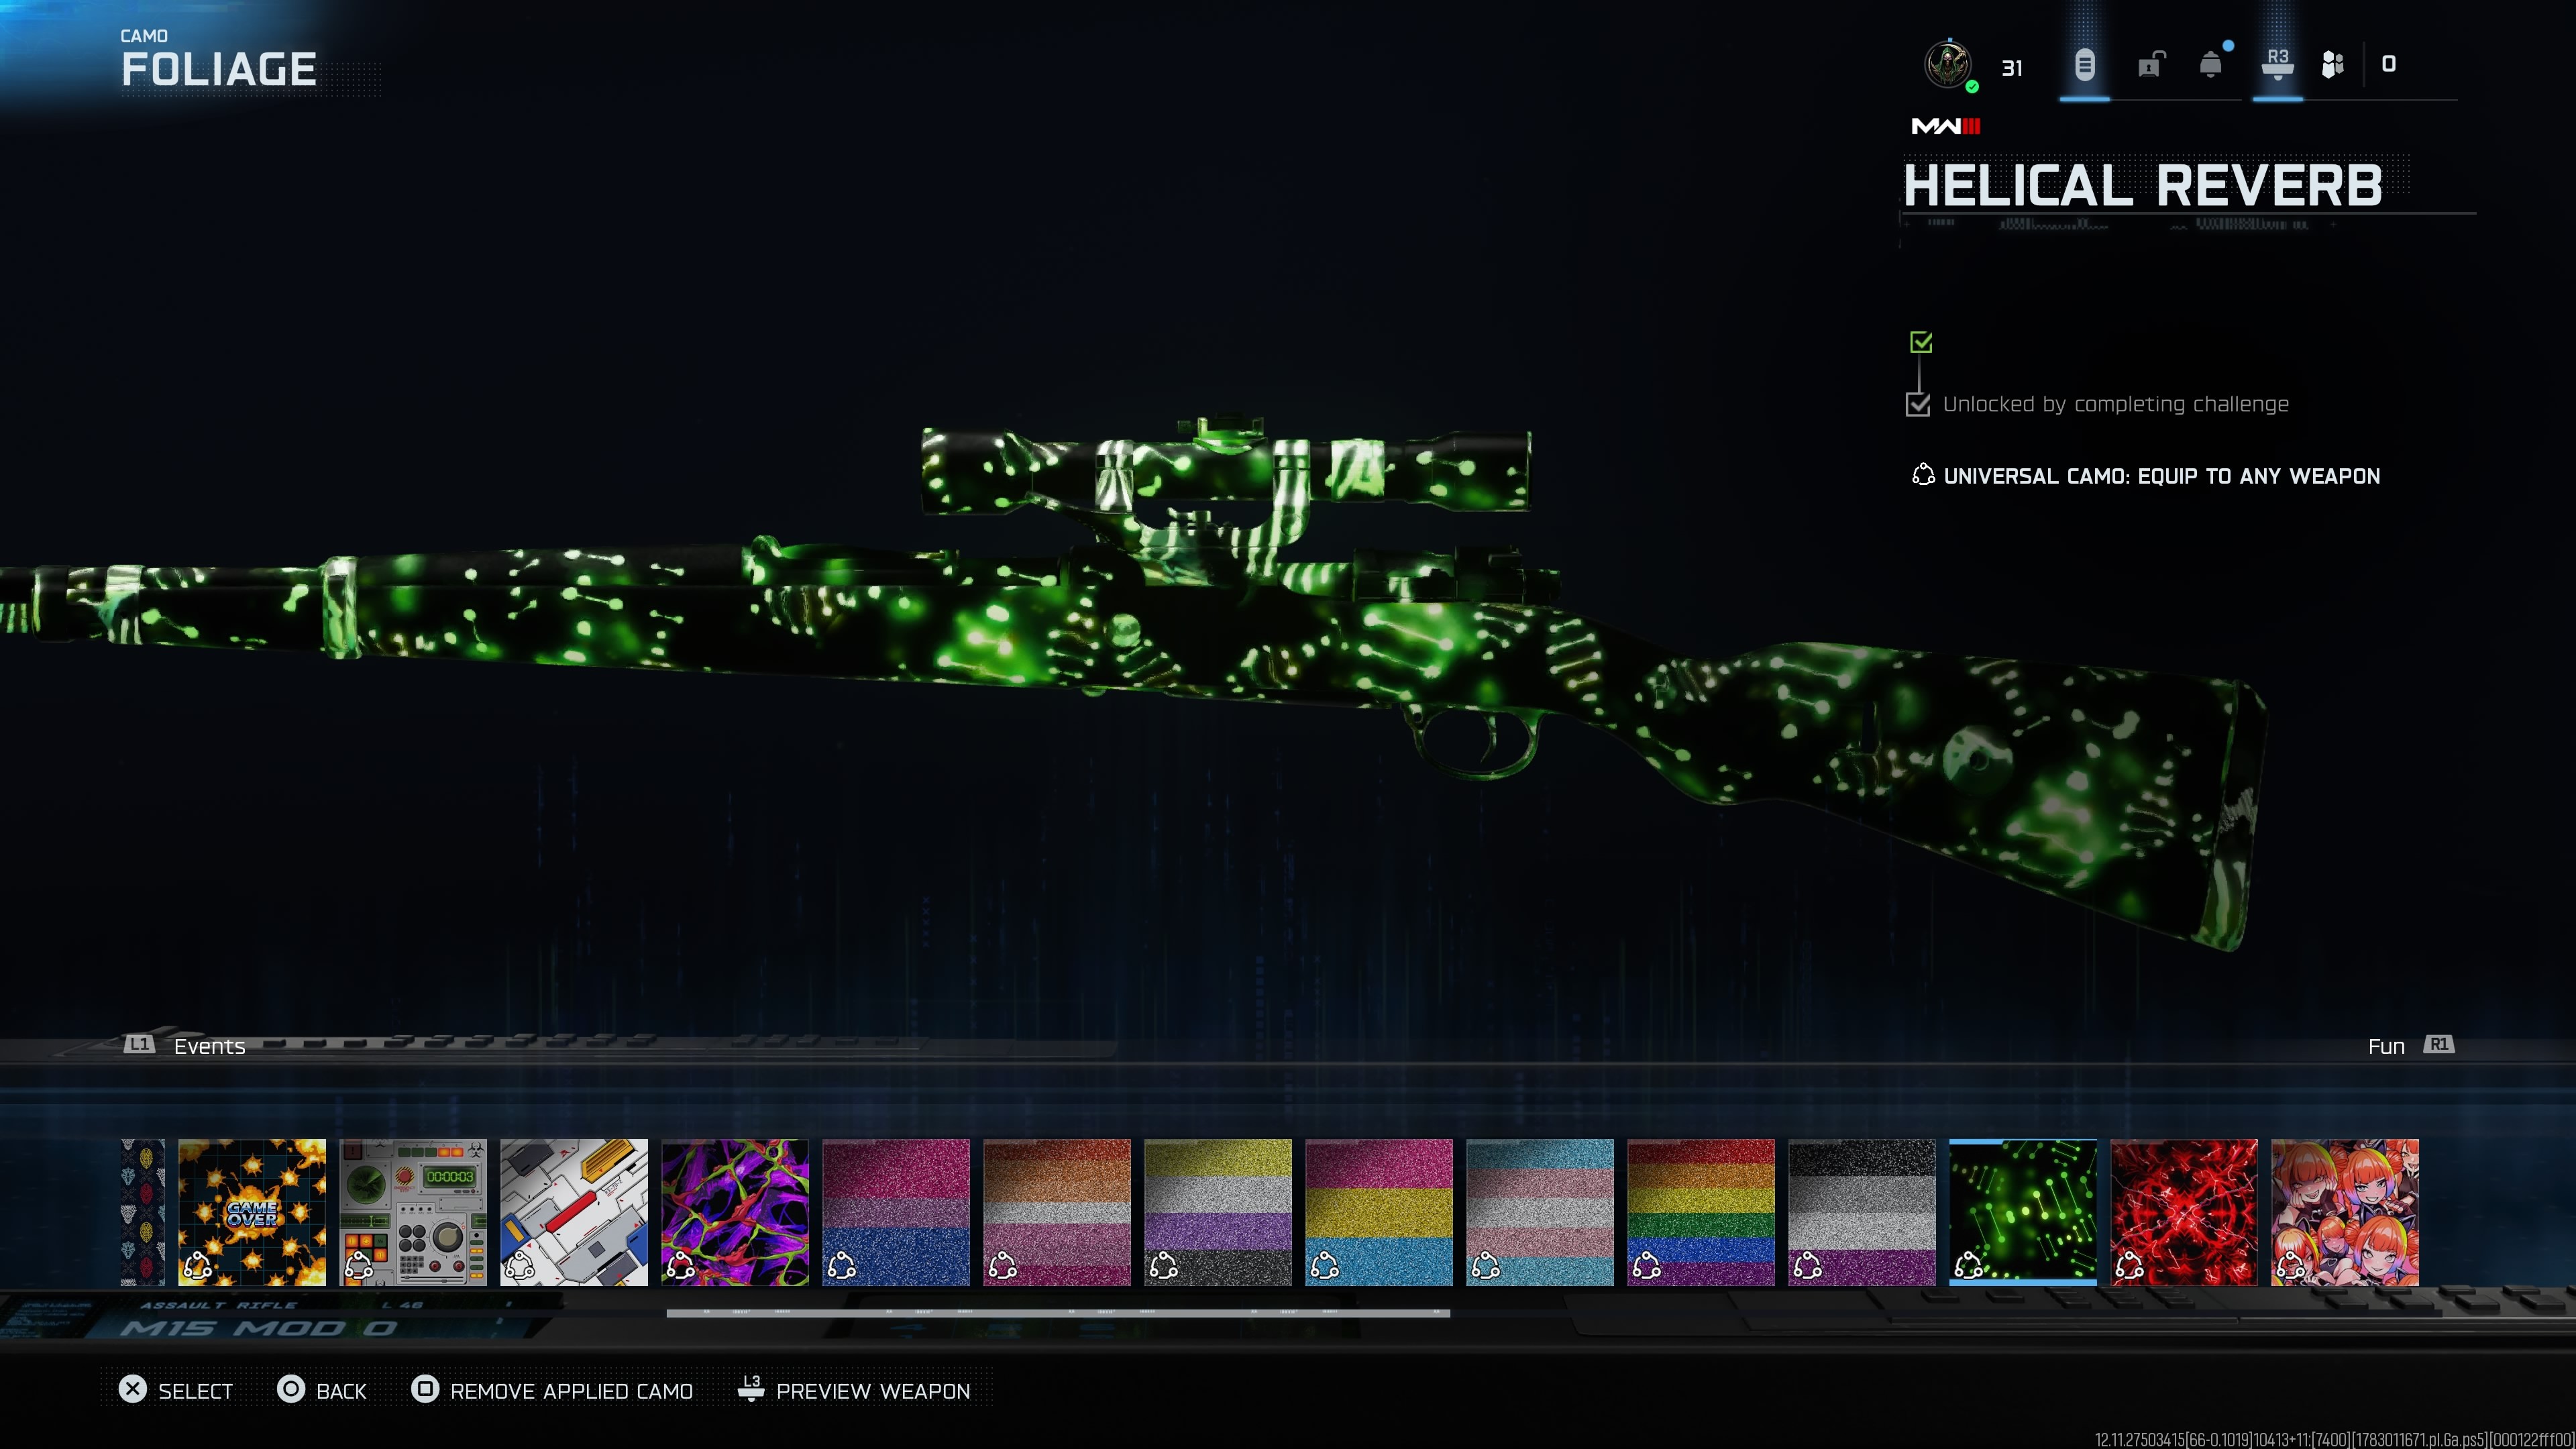Click the Select prompt
The height and width of the screenshot is (1449, 2576).
tap(176, 1391)
